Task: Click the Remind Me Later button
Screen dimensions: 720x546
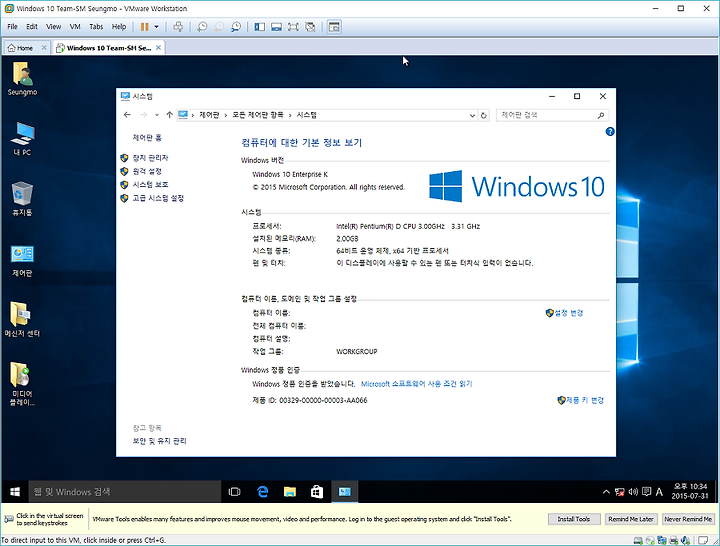Action: point(631,519)
